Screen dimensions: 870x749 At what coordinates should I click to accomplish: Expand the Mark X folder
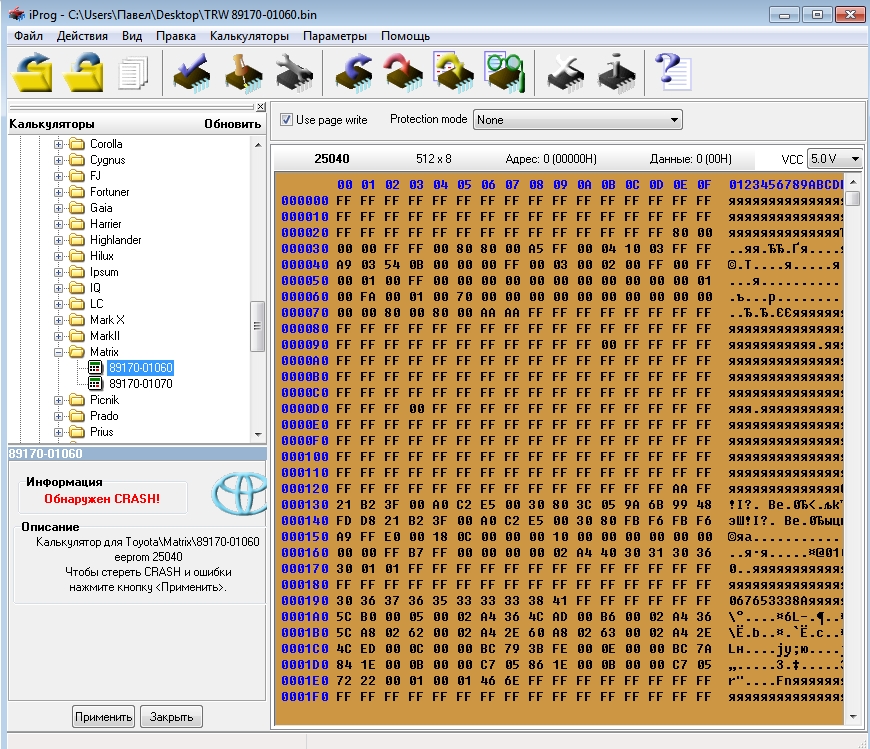pos(58,320)
